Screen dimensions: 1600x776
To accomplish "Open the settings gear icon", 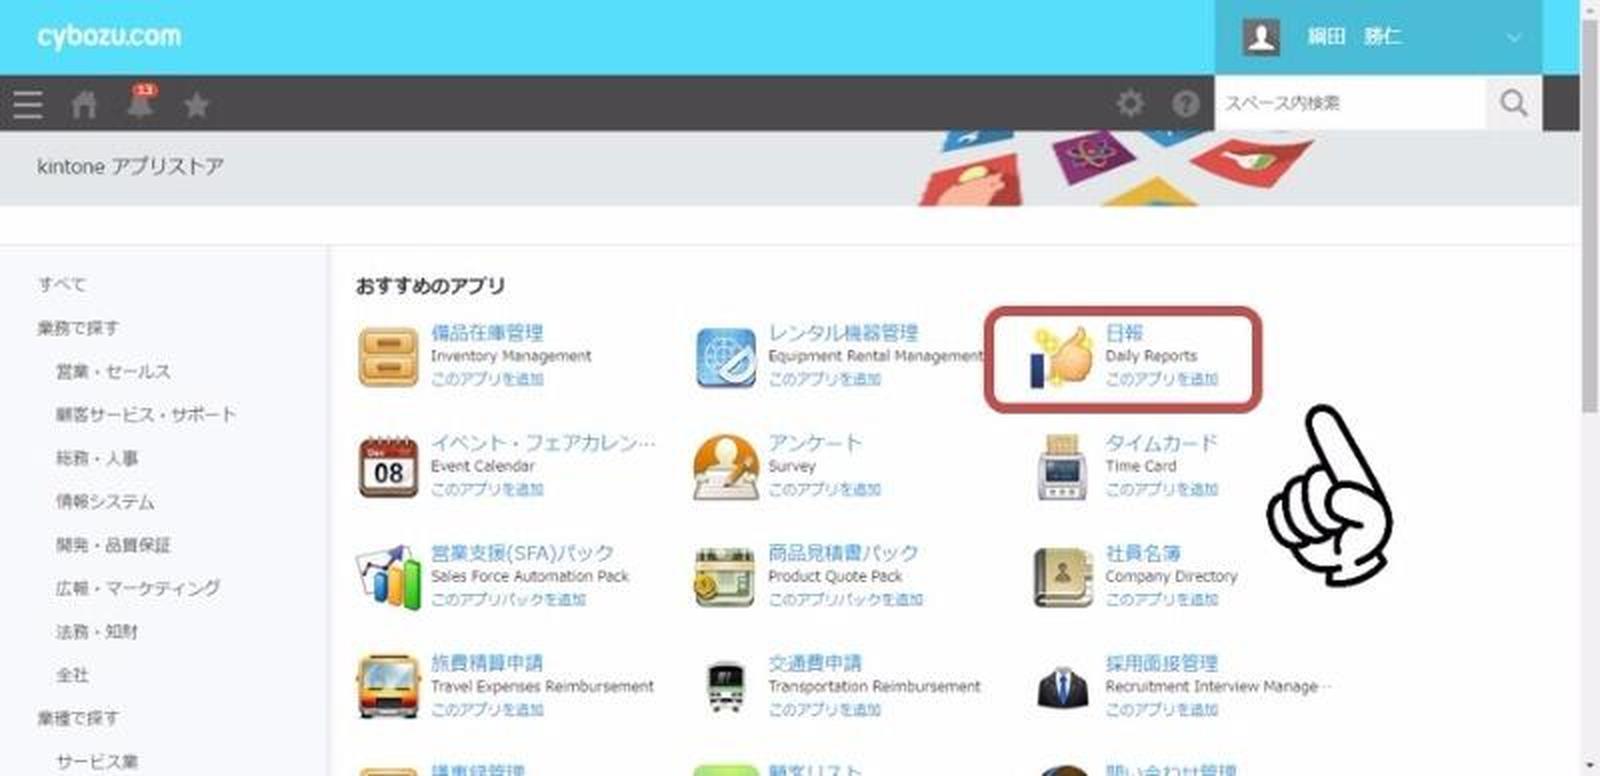I will [1130, 103].
